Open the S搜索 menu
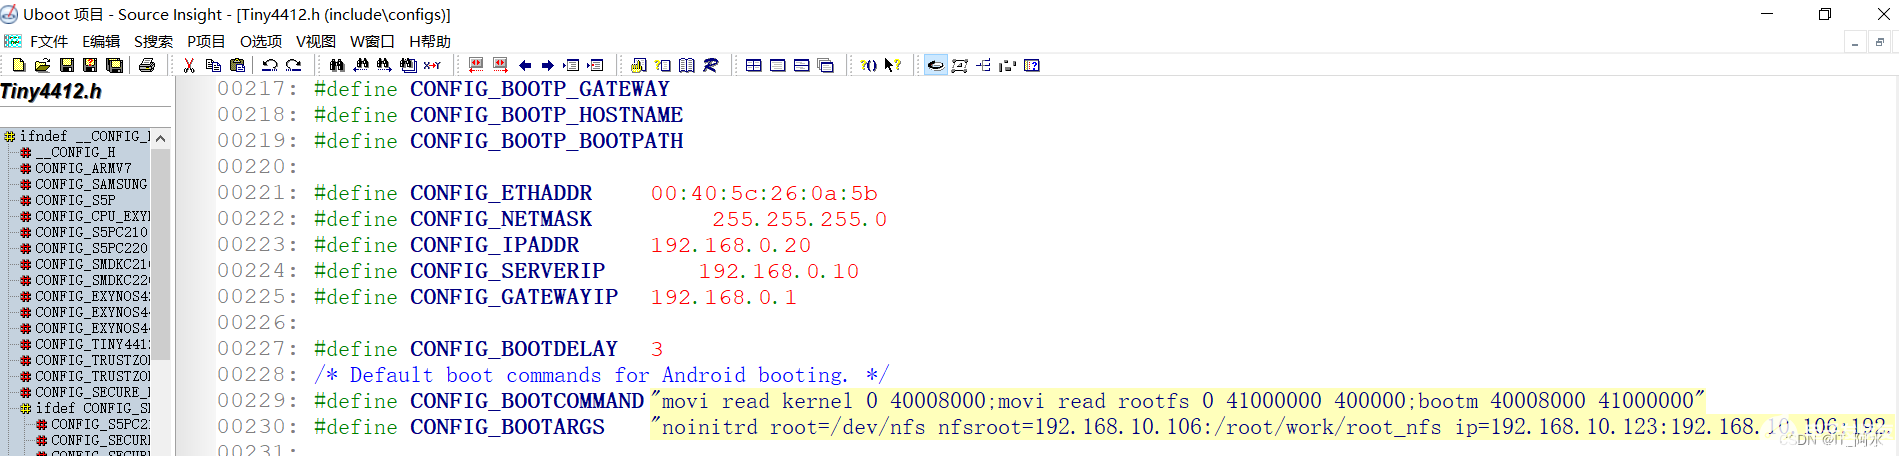The image size is (1899, 456). (x=153, y=41)
